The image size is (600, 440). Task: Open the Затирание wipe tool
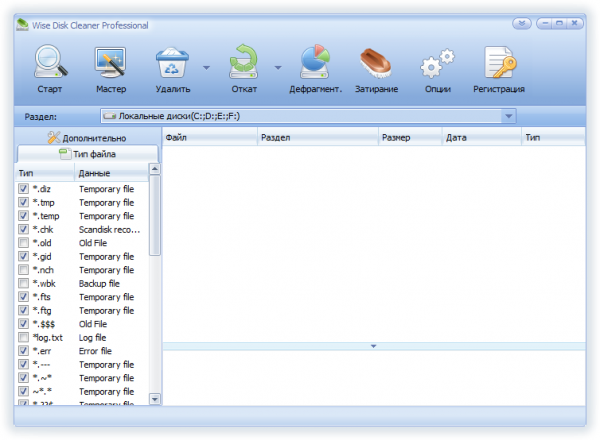(375, 63)
